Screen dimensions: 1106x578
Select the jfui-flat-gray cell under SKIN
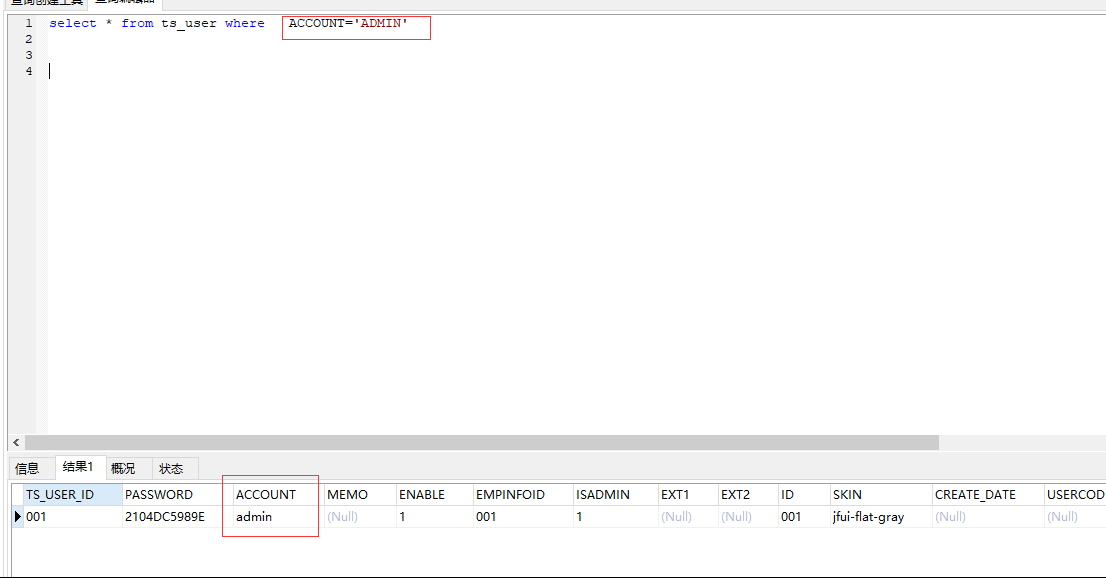880,517
